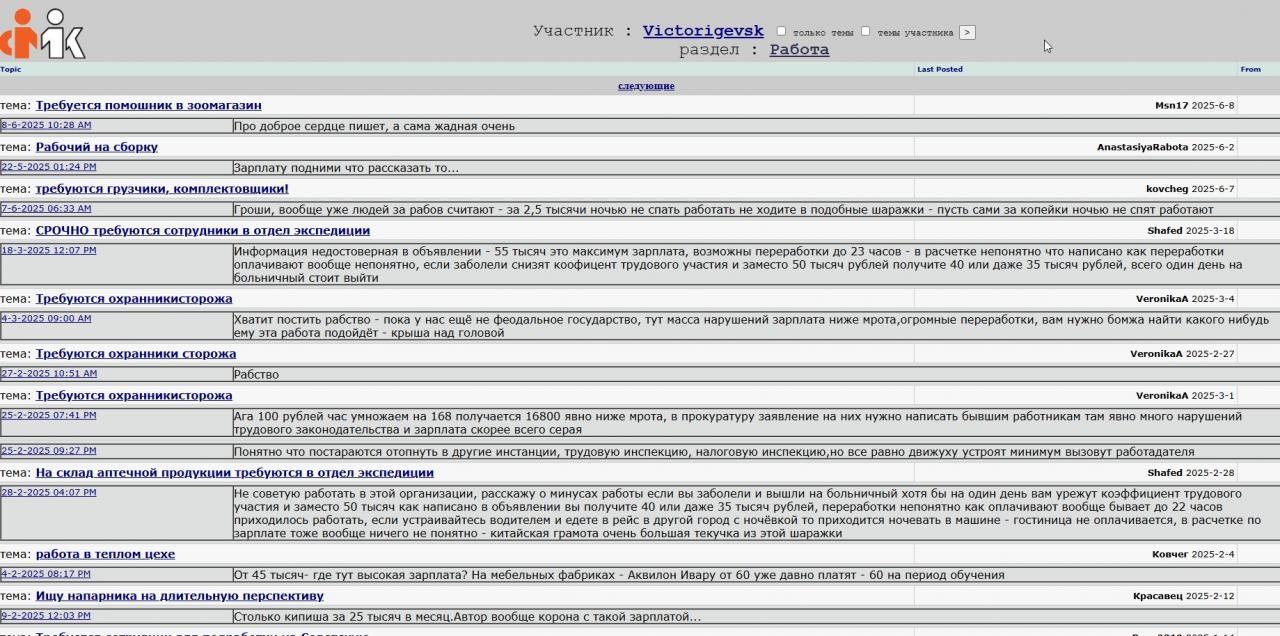Open topic "требуются грузчики, комплектовщики!"

[162, 189]
